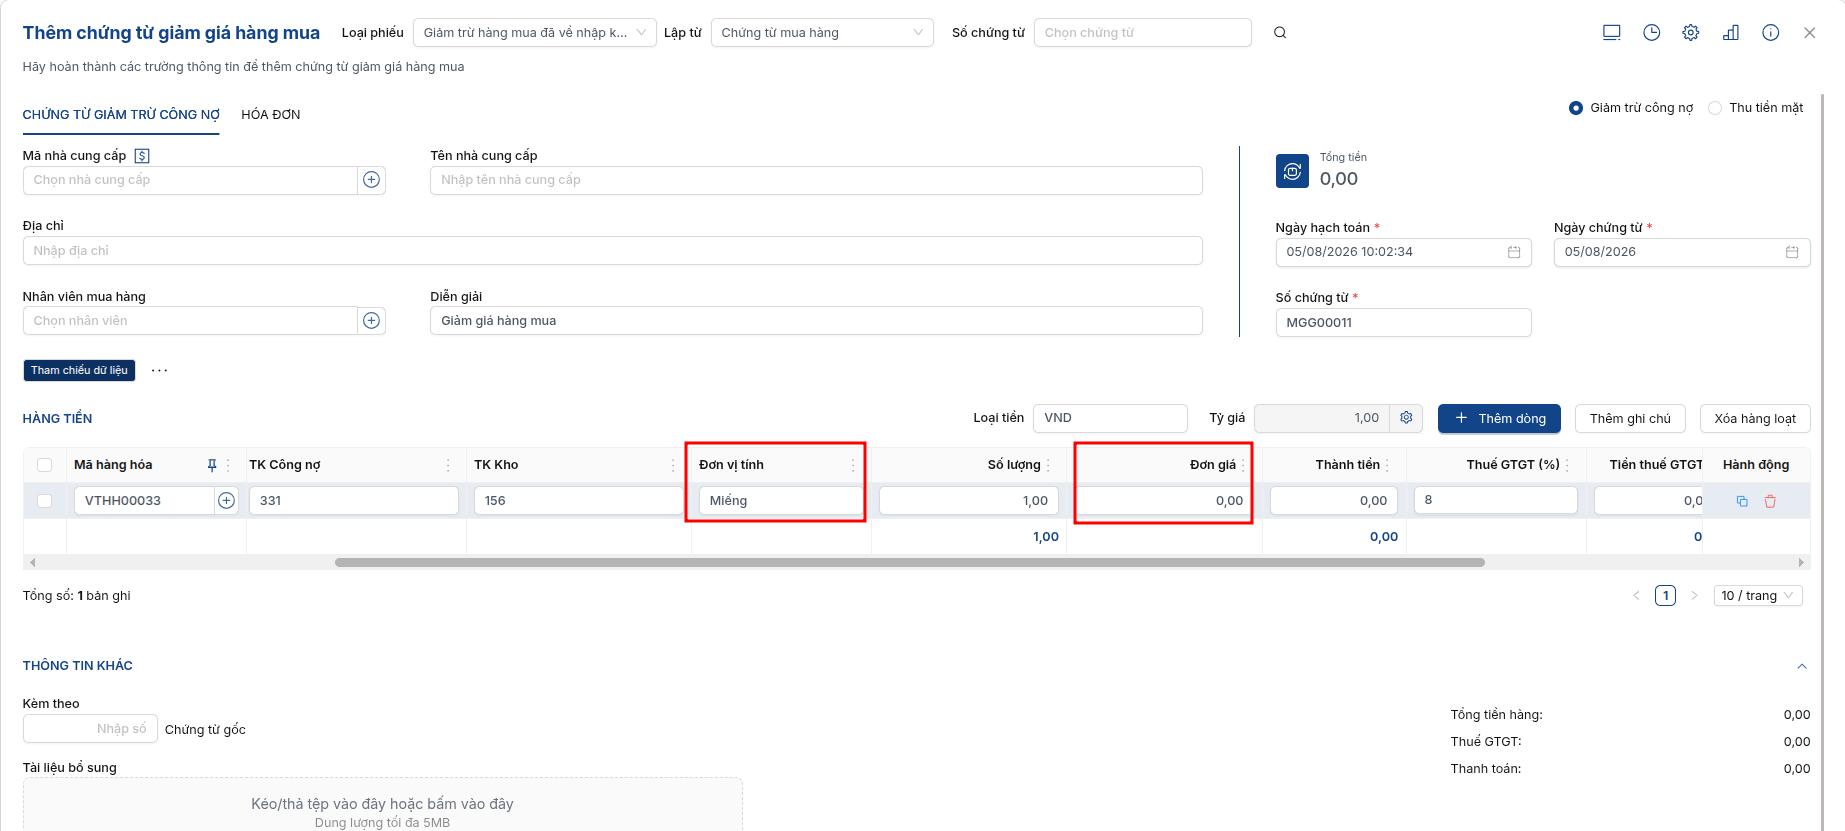Open the Lập từ Chứng từ mua hàng dropdown
Screen dimensions: 1845x831
(822, 33)
